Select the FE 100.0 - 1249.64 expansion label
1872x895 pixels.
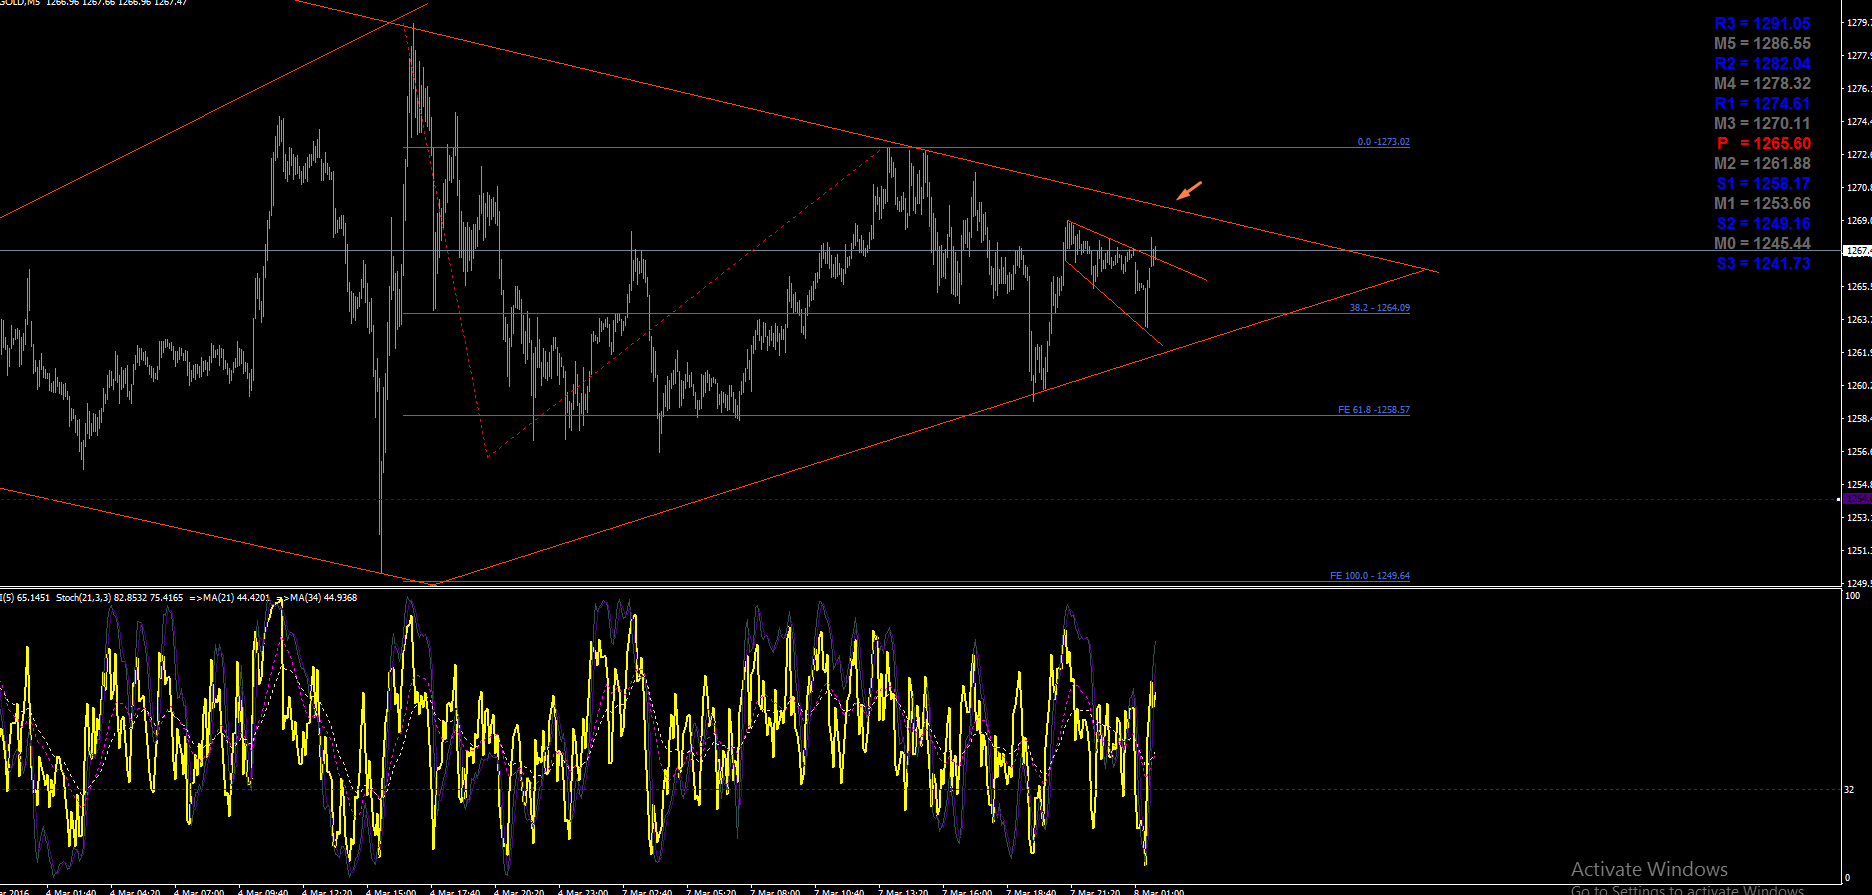(x=1370, y=576)
